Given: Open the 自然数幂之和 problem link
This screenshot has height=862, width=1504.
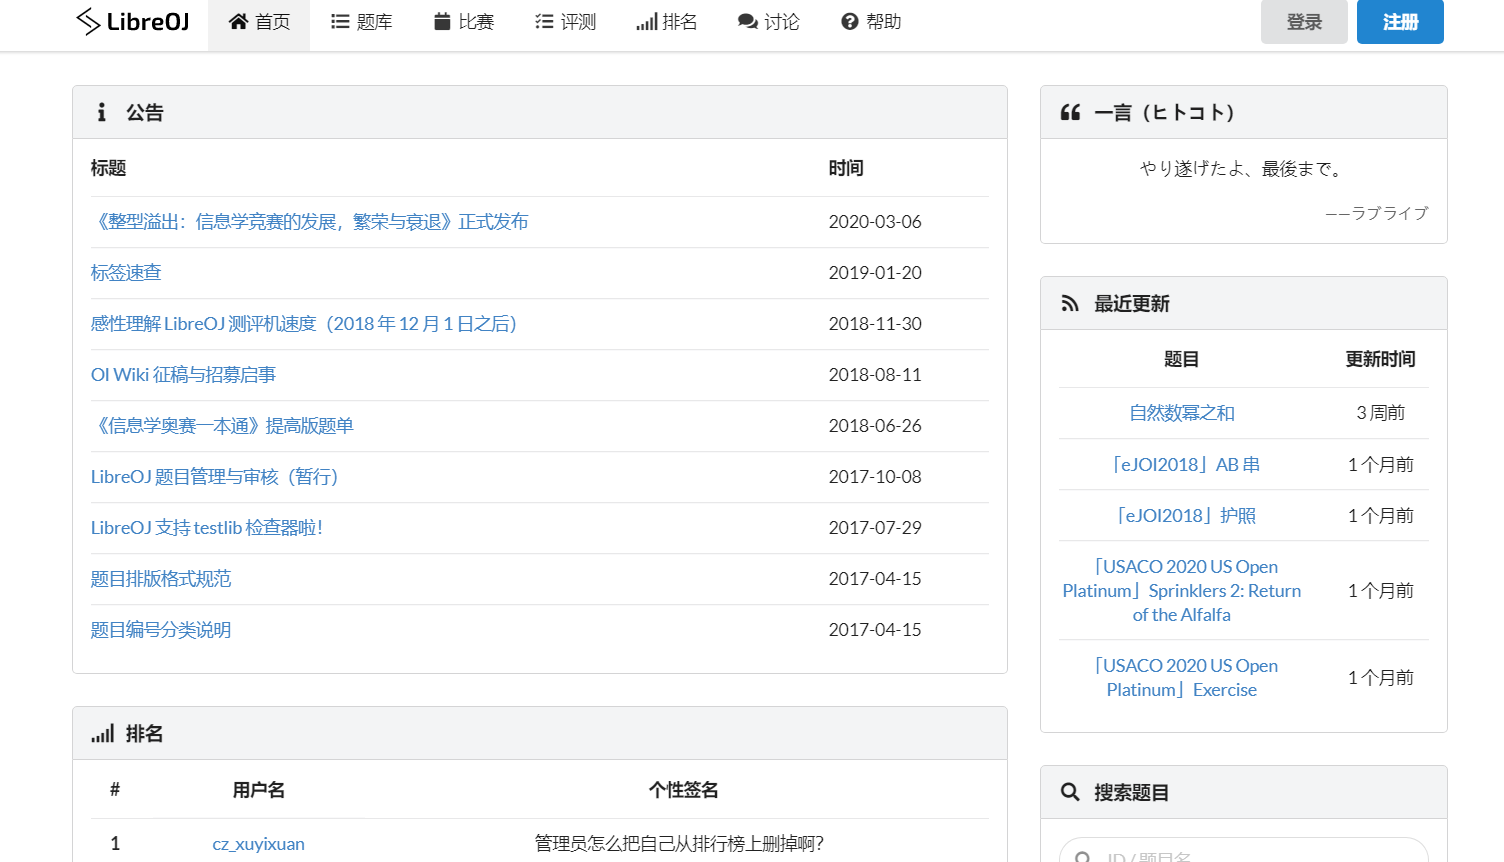Looking at the screenshot, I should tap(1181, 412).
